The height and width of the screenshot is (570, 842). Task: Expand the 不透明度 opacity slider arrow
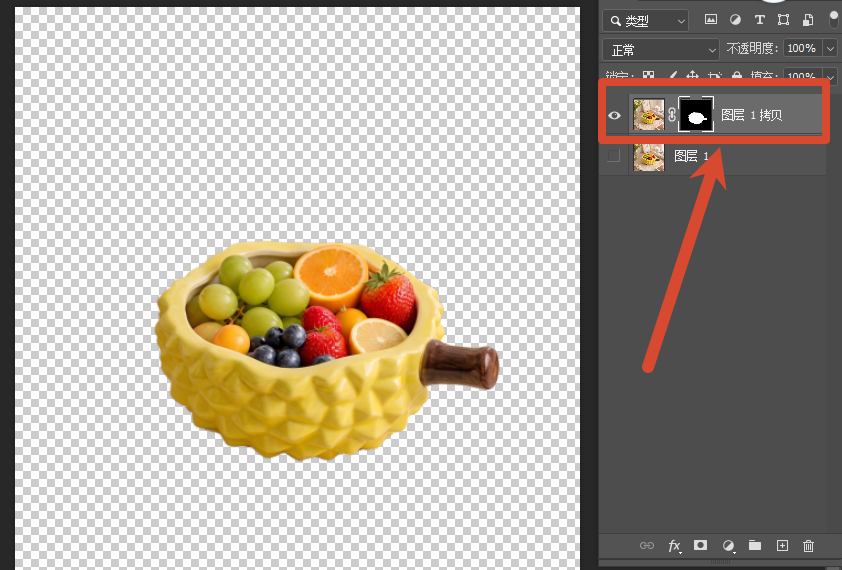coord(830,49)
